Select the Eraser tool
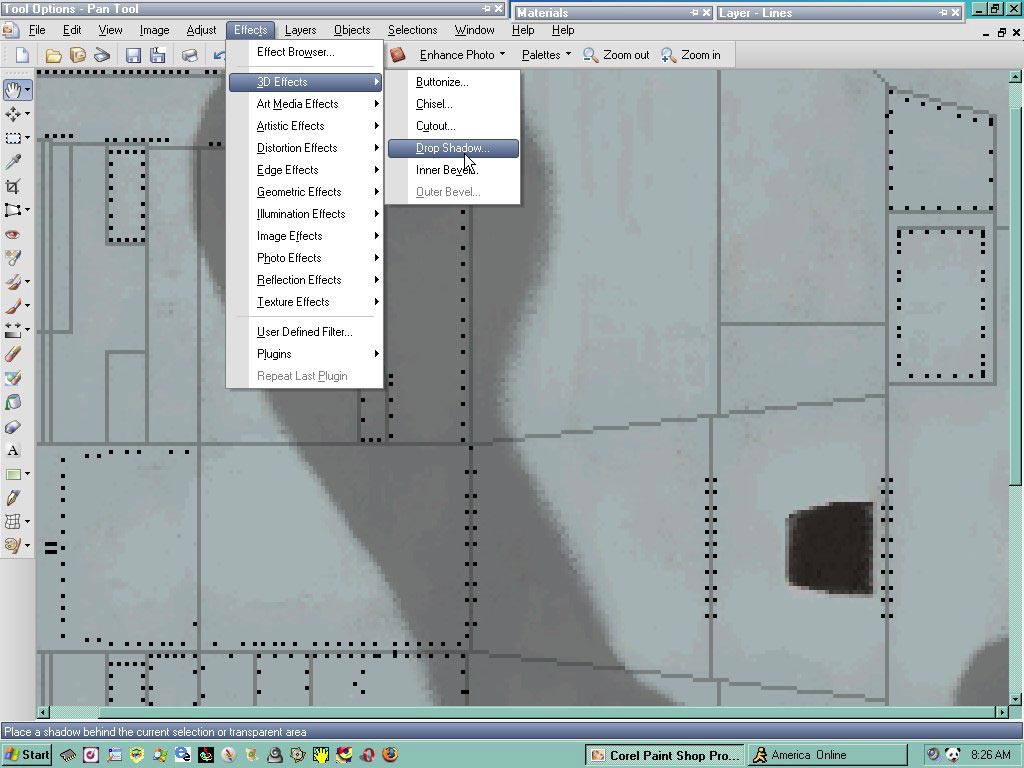 tap(13, 354)
